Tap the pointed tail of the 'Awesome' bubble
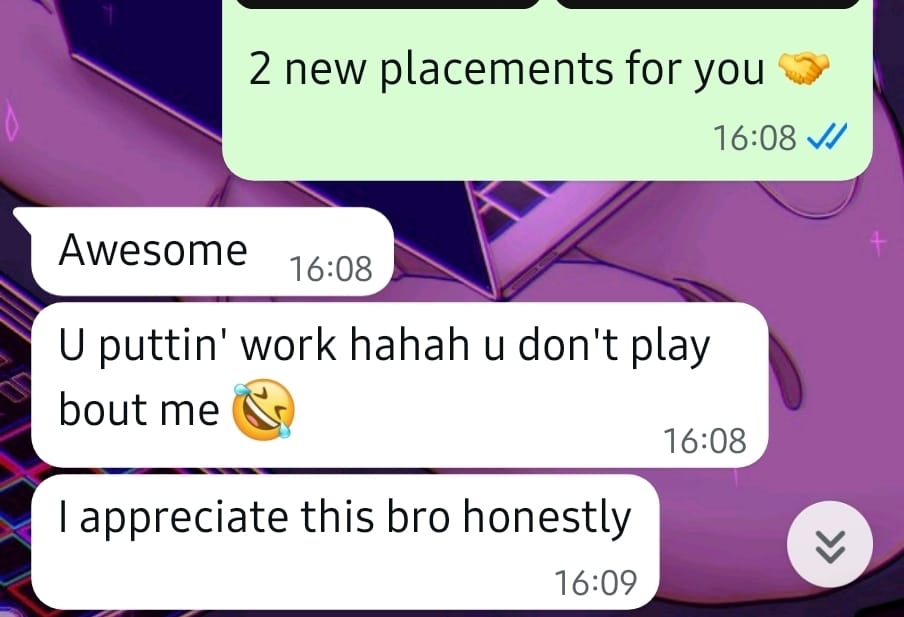 point(23,216)
